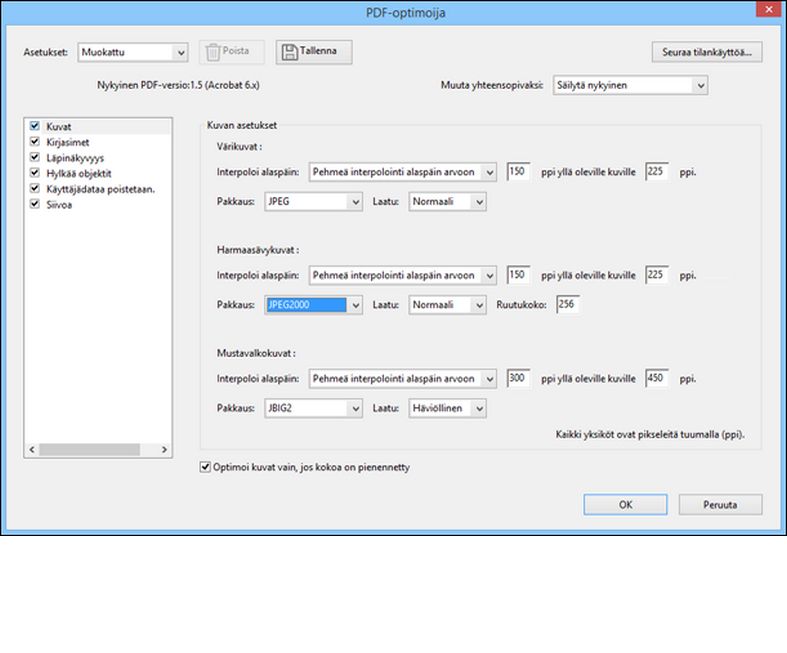The width and height of the screenshot is (787, 653).
Task: Click Harmaasävykuvat 150 ppi field
Action: [x=518, y=275]
